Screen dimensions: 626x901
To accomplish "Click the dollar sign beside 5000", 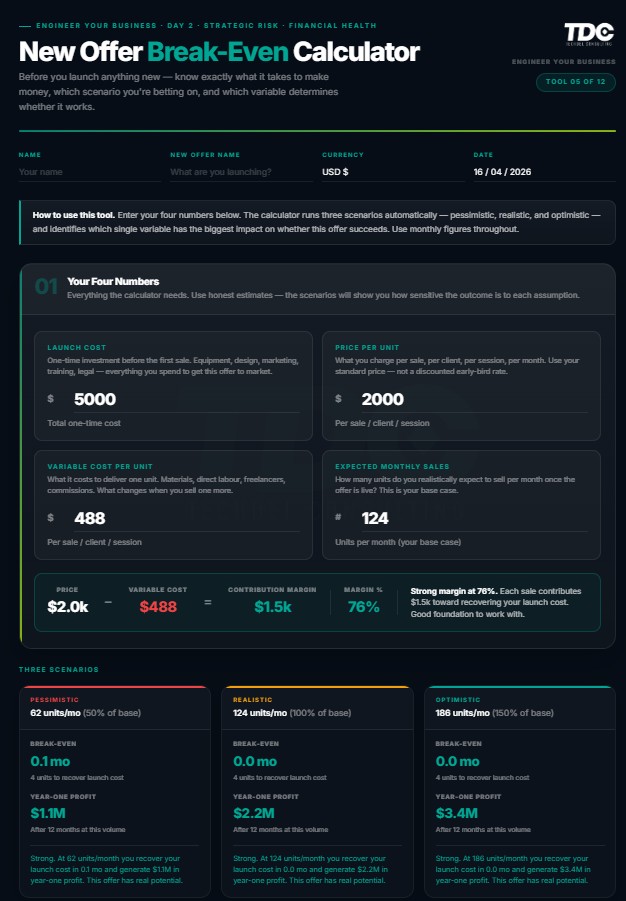I will point(51,399).
